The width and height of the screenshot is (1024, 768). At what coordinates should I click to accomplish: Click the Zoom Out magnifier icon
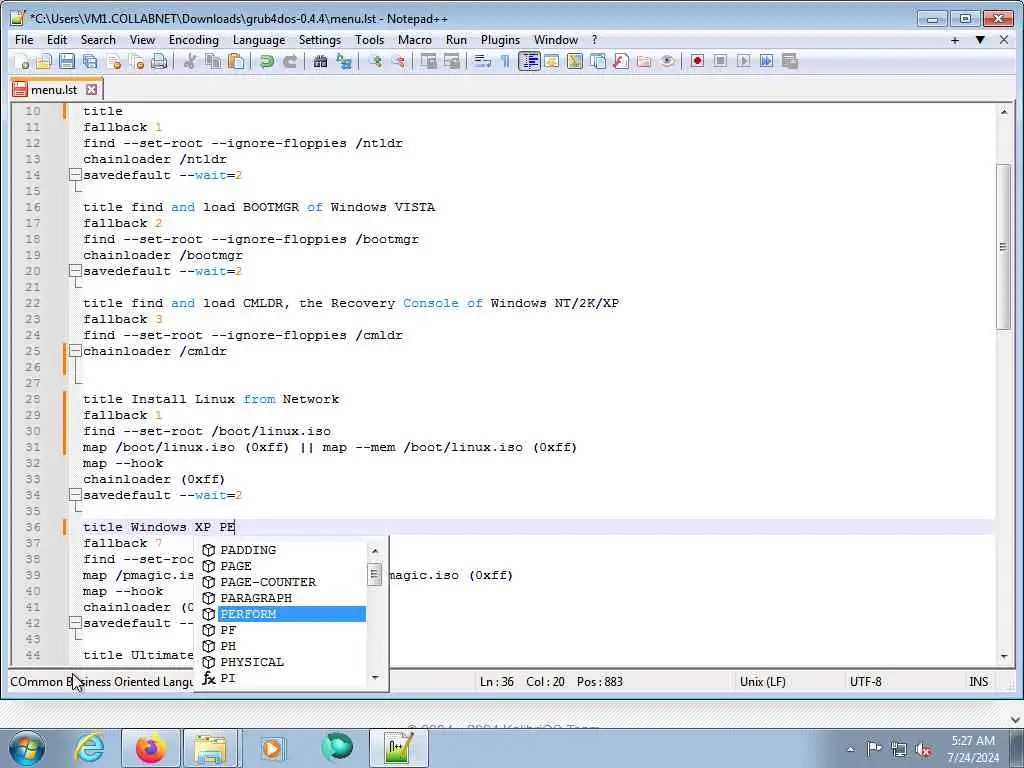(398, 61)
